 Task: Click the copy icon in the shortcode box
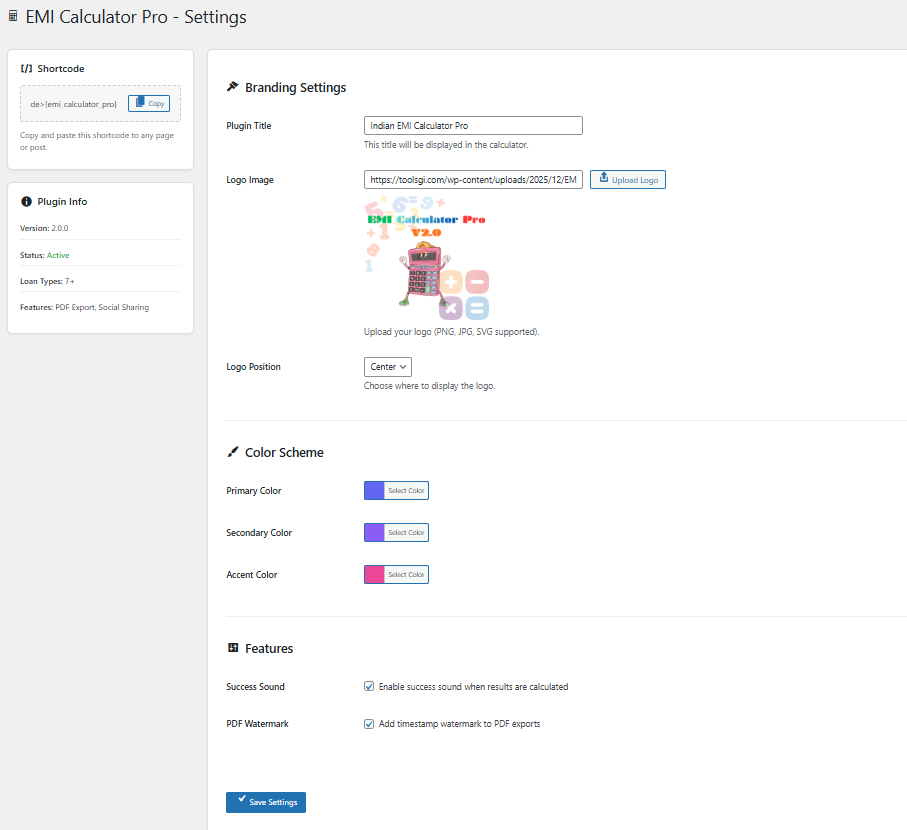[x=140, y=103]
